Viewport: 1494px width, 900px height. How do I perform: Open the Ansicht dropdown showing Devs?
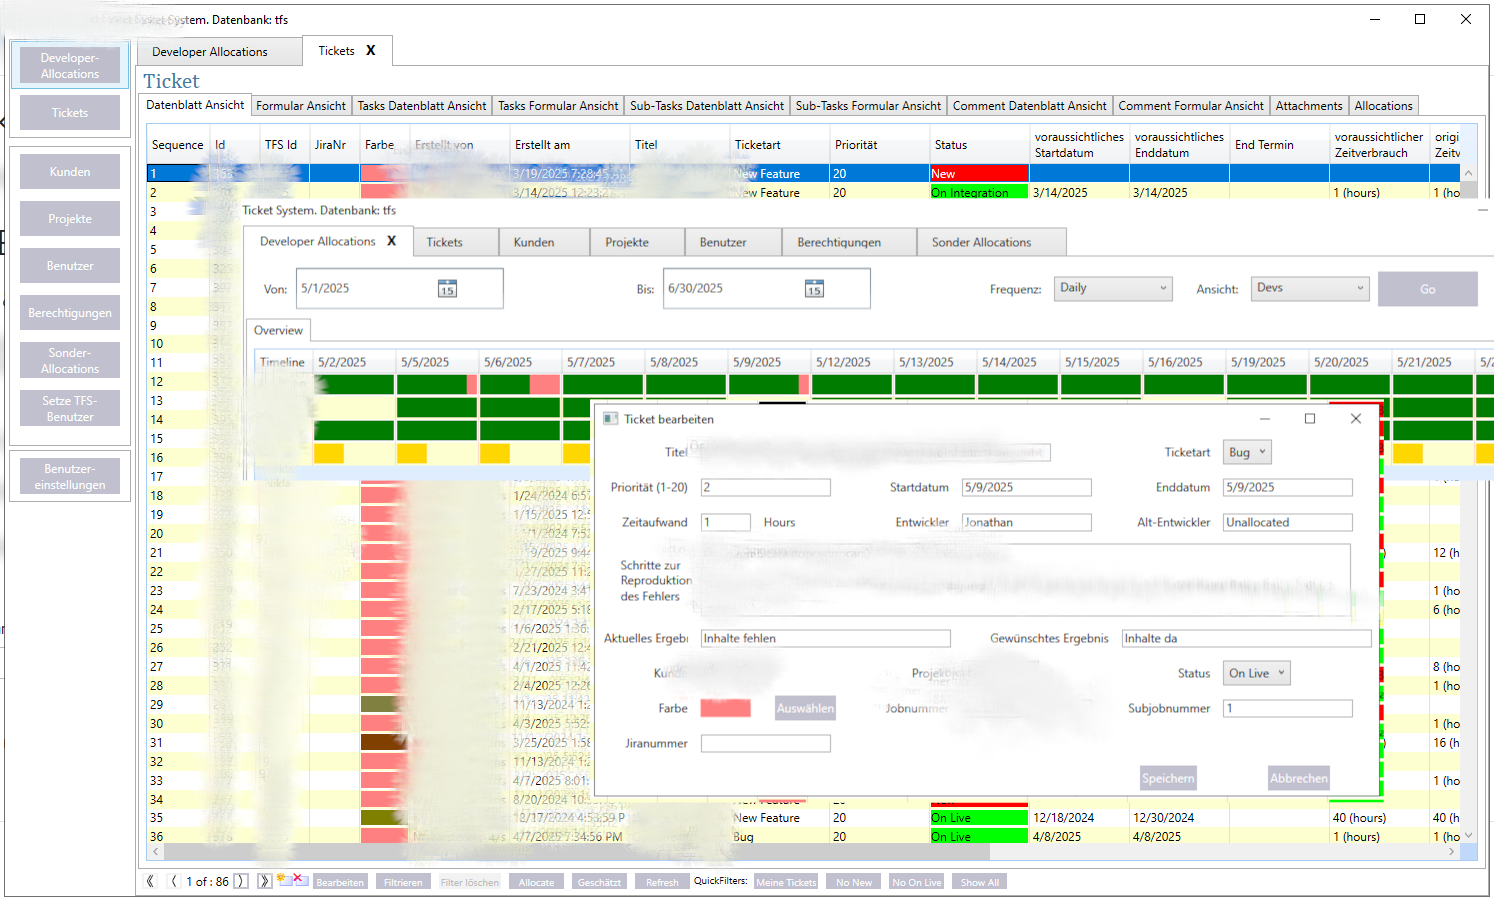(x=1310, y=288)
